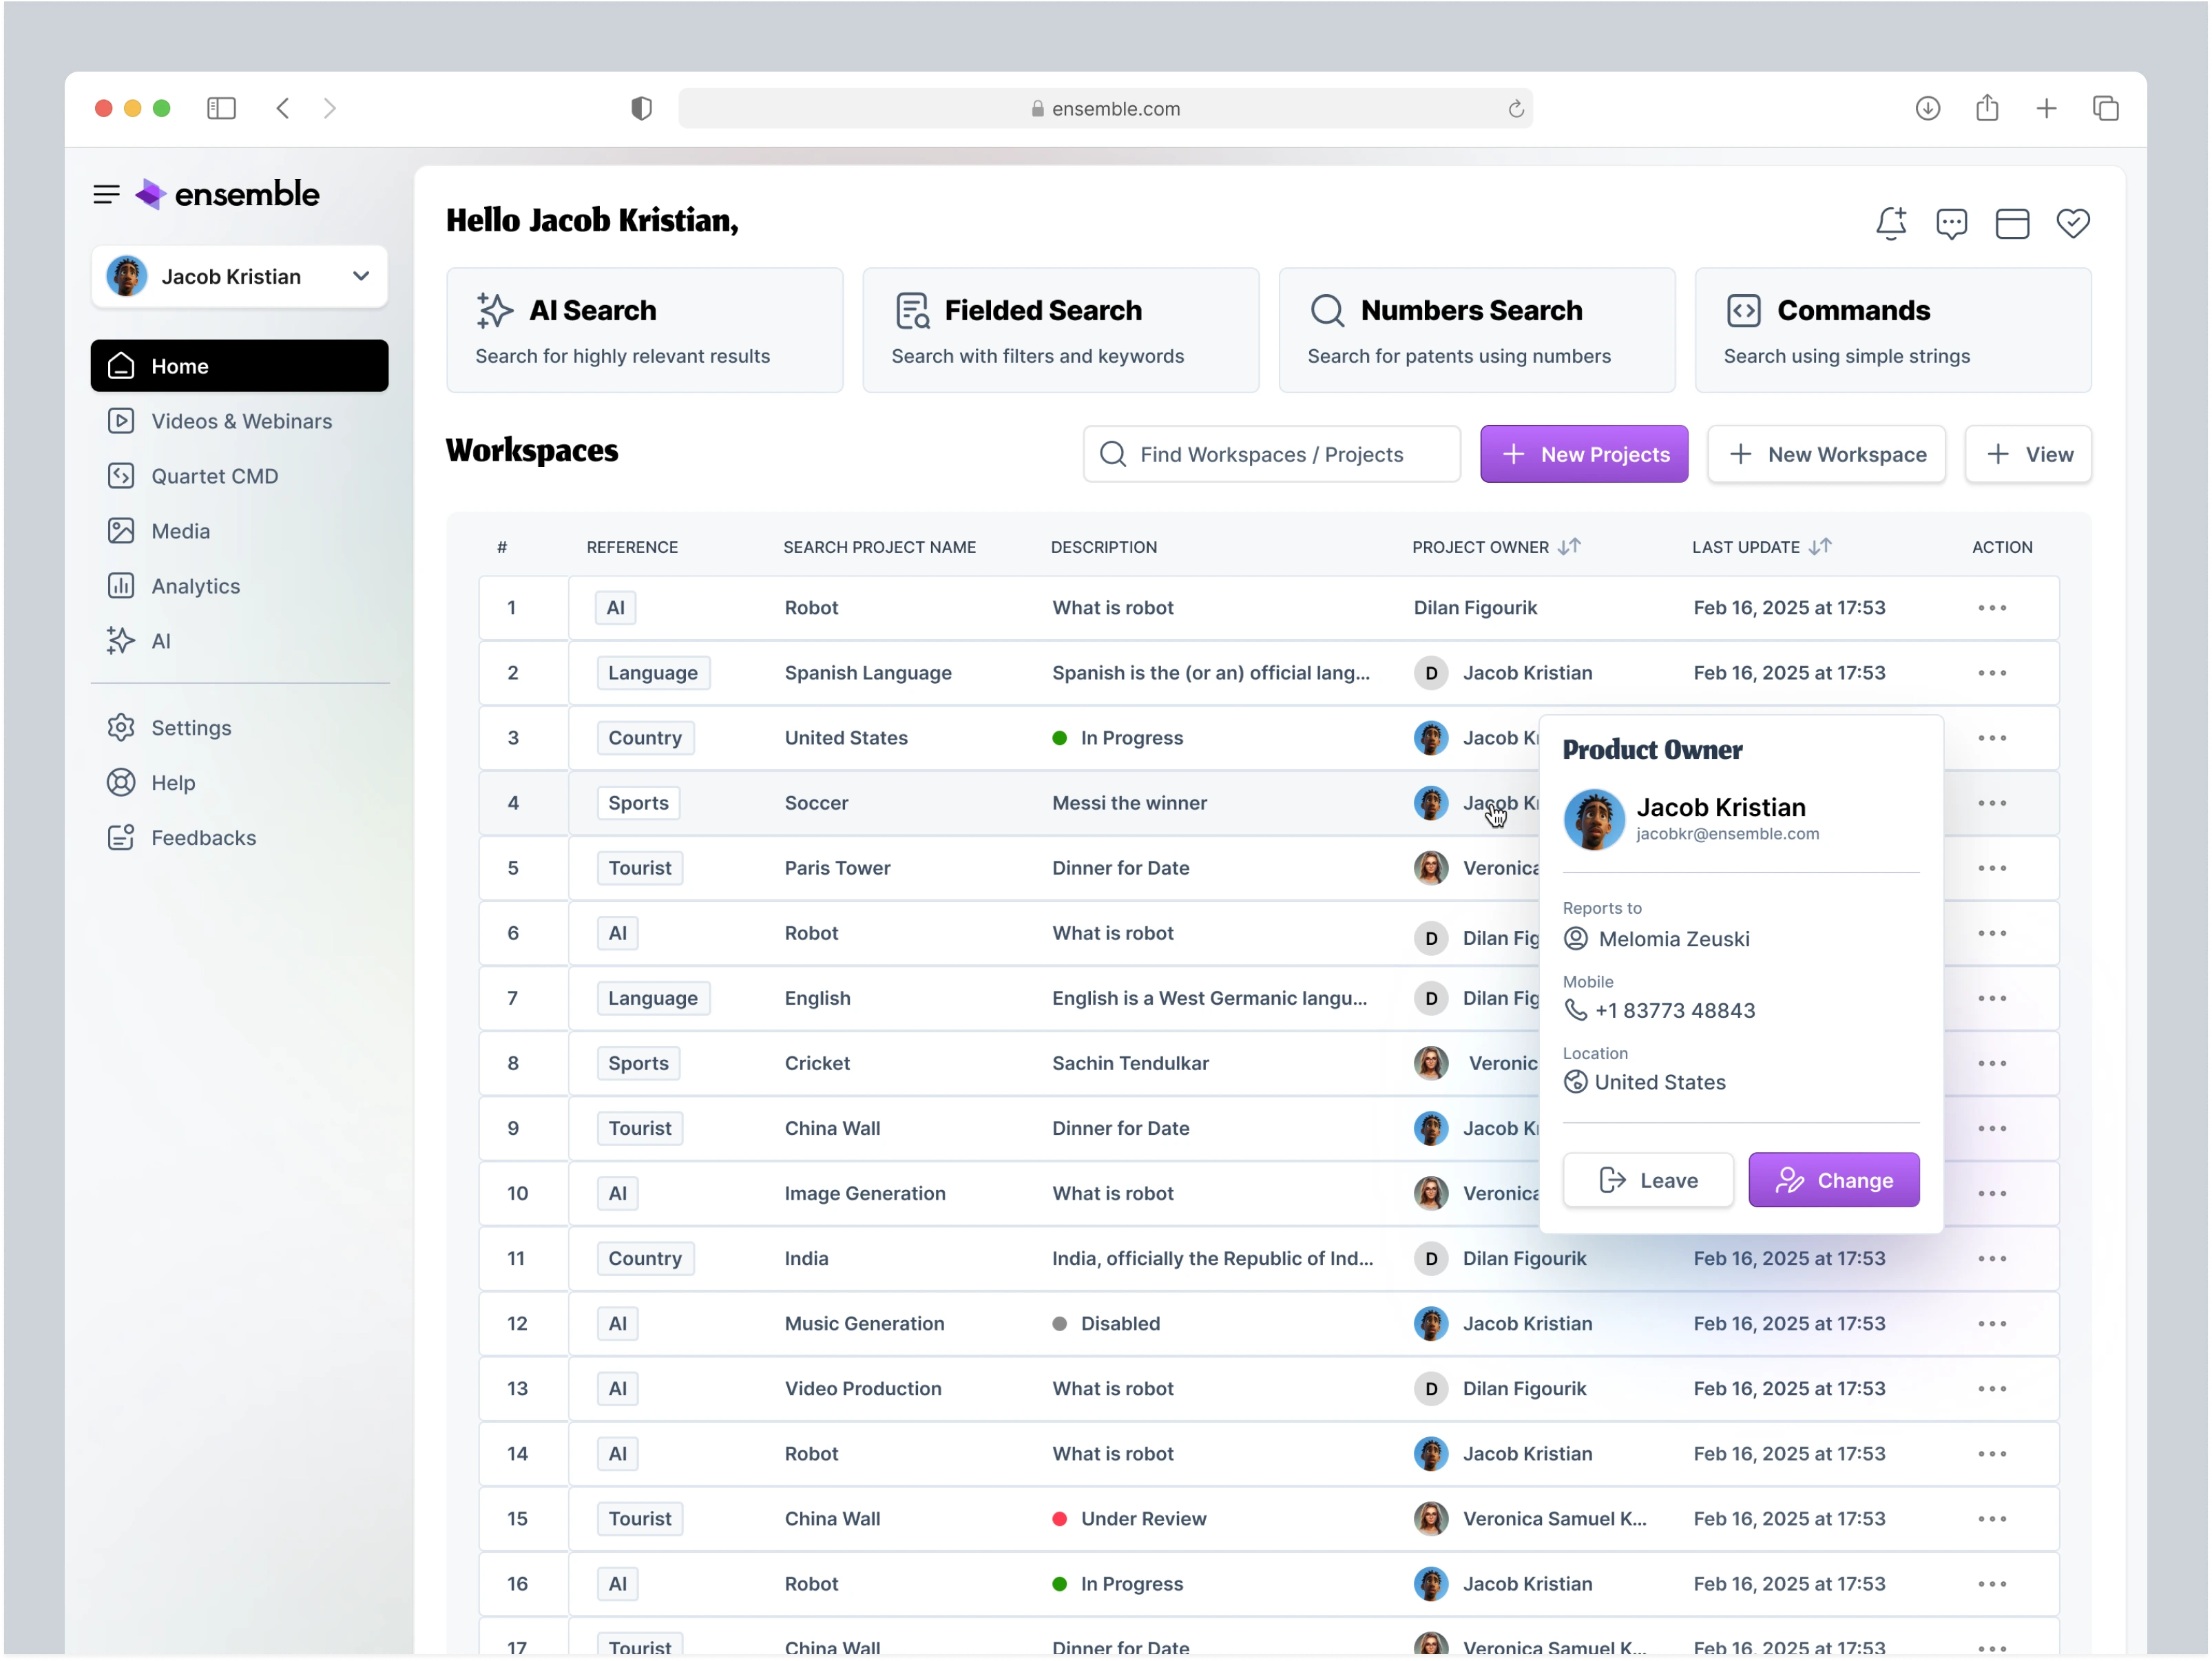Screen dimensions: 2212x1661
Task: Click the Disabled status in Music Generation row
Action: click(1120, 1324)
